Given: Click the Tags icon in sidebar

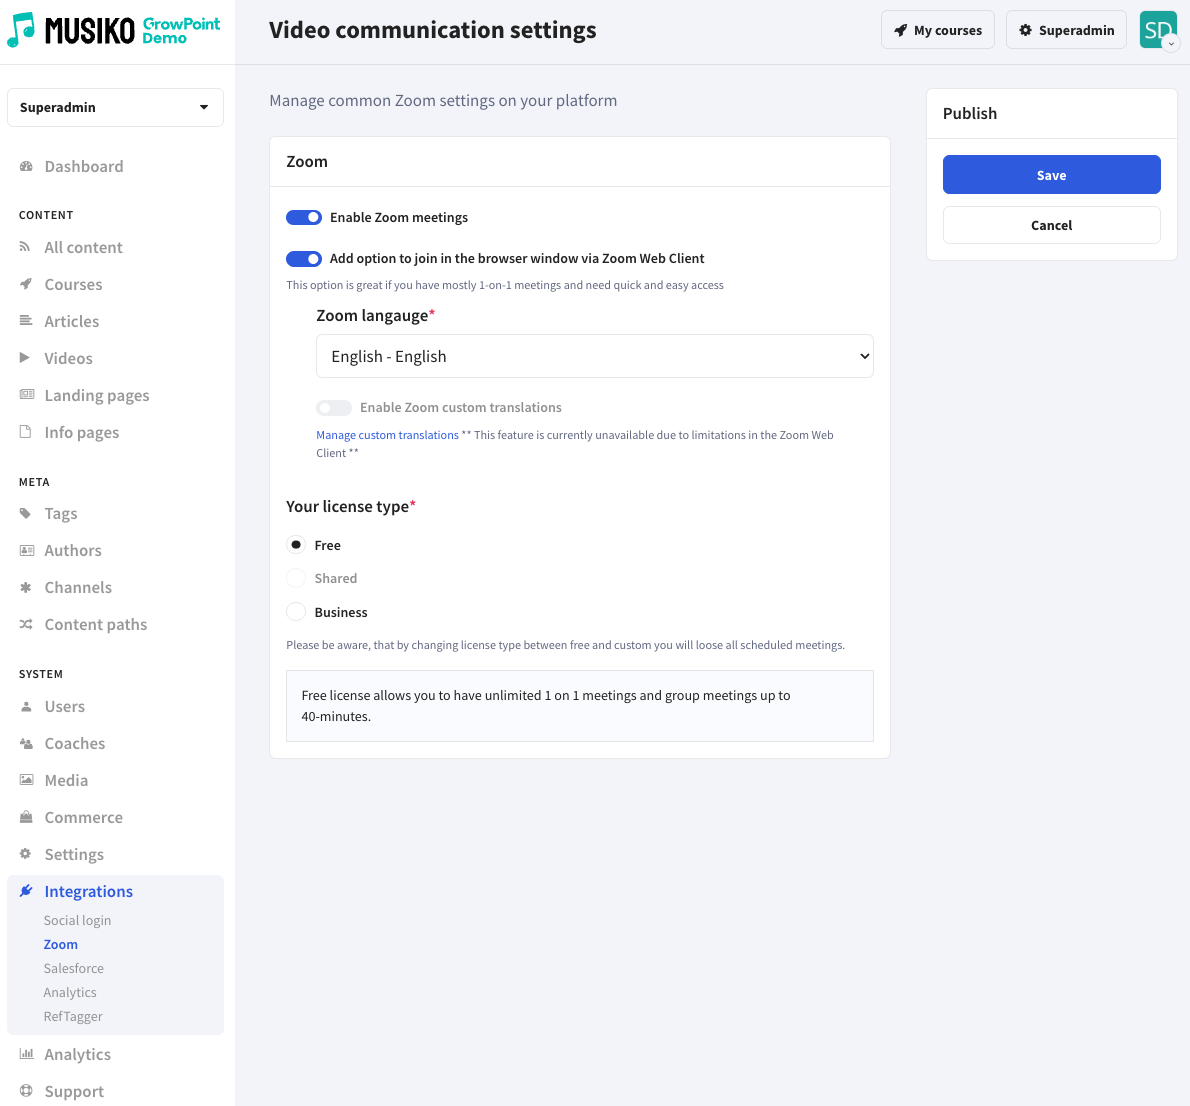Looking at the screenshot, I should click(x=26, y=514).
